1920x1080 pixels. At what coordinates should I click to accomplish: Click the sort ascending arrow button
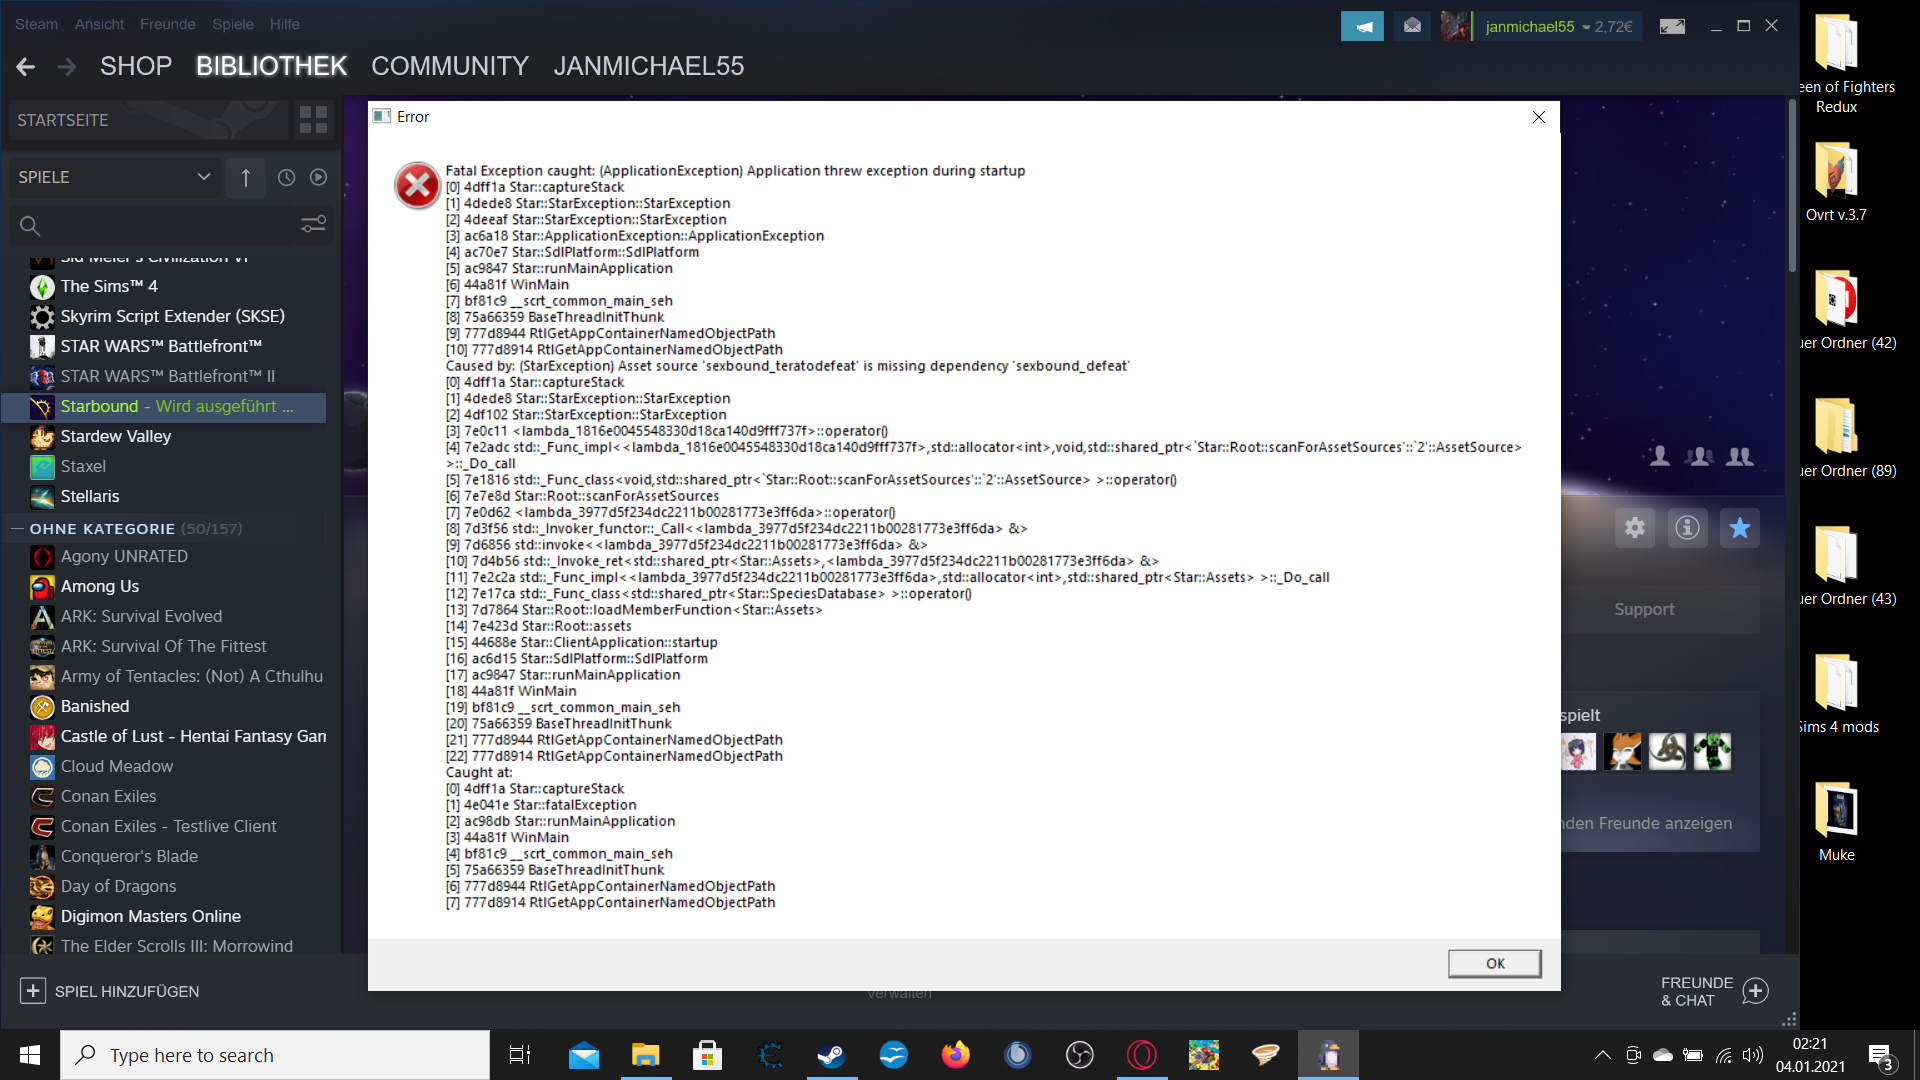click(x=246, y=178)
